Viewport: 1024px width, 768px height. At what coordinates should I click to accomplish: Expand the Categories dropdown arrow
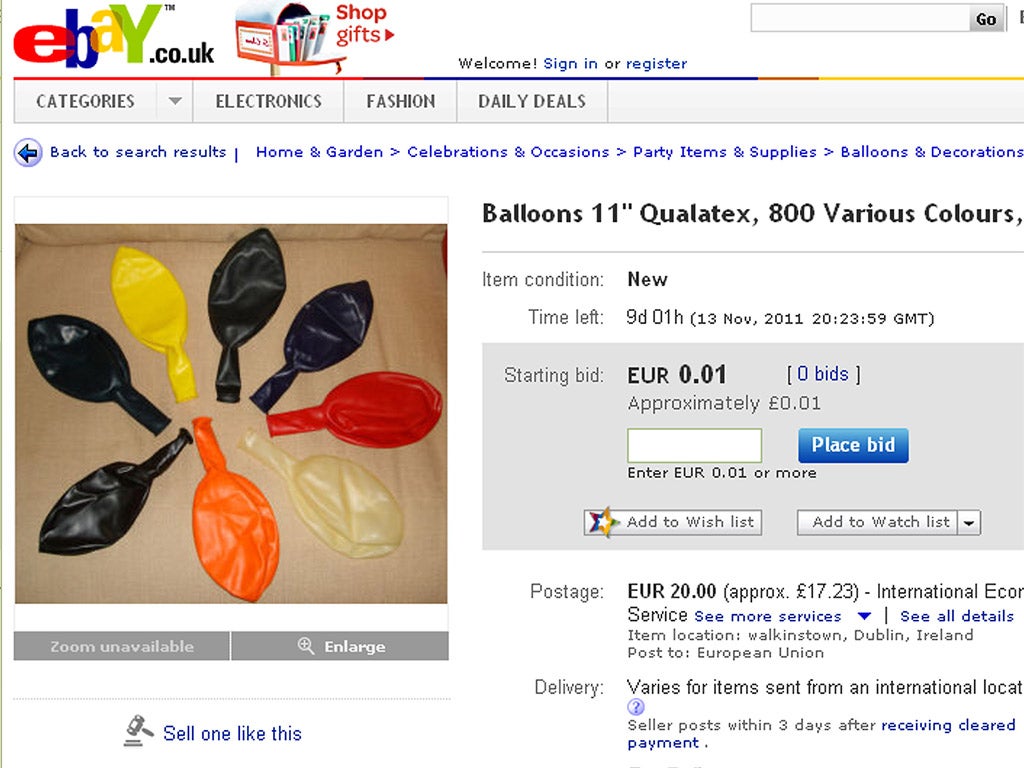(x=175, y=101)
